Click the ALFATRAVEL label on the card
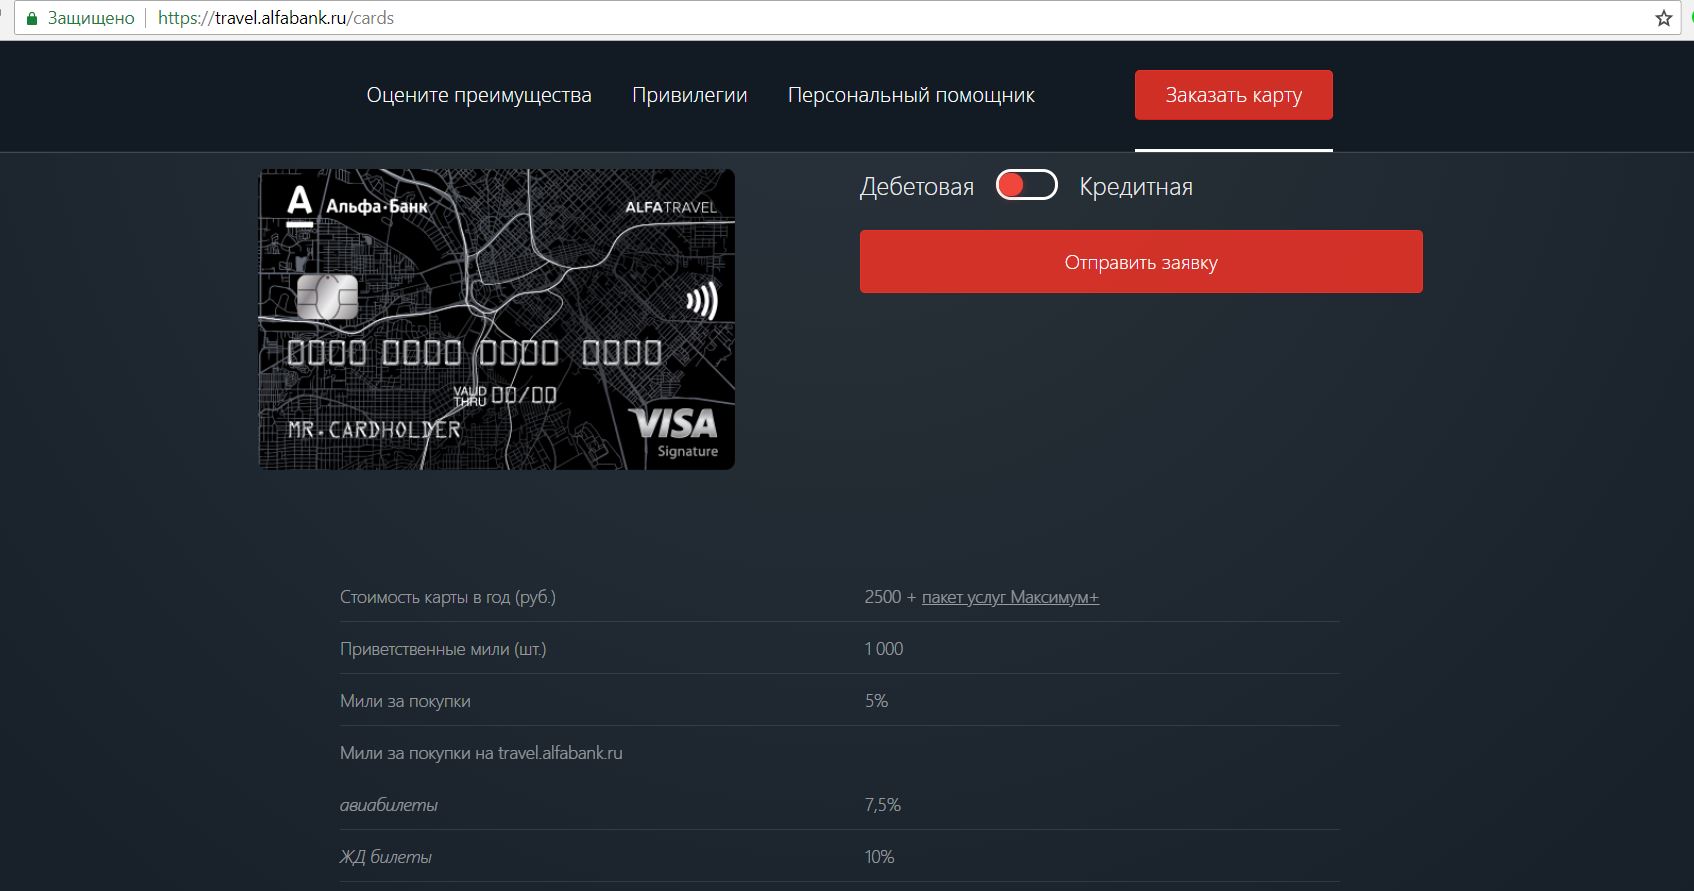Viewport: 1694px width, 891px height. (670, 207)
